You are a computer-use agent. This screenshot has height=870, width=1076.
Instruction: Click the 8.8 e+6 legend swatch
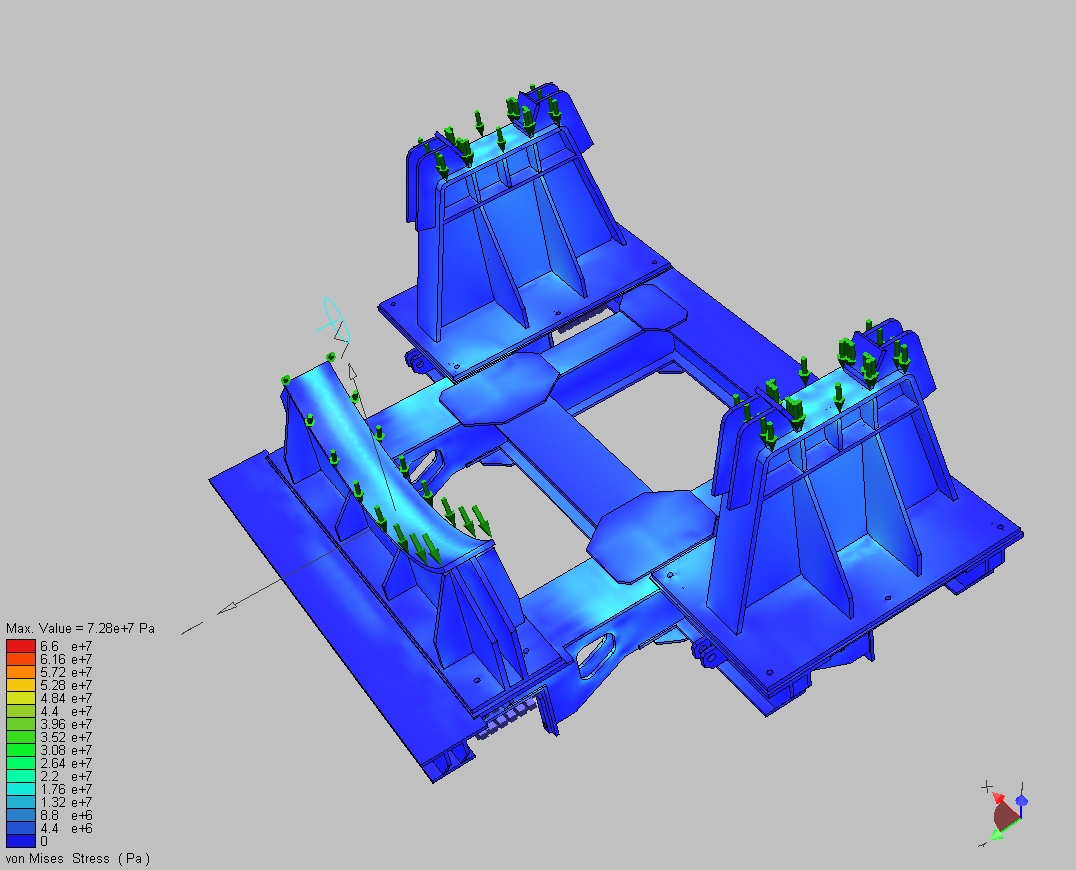[21, 816]
